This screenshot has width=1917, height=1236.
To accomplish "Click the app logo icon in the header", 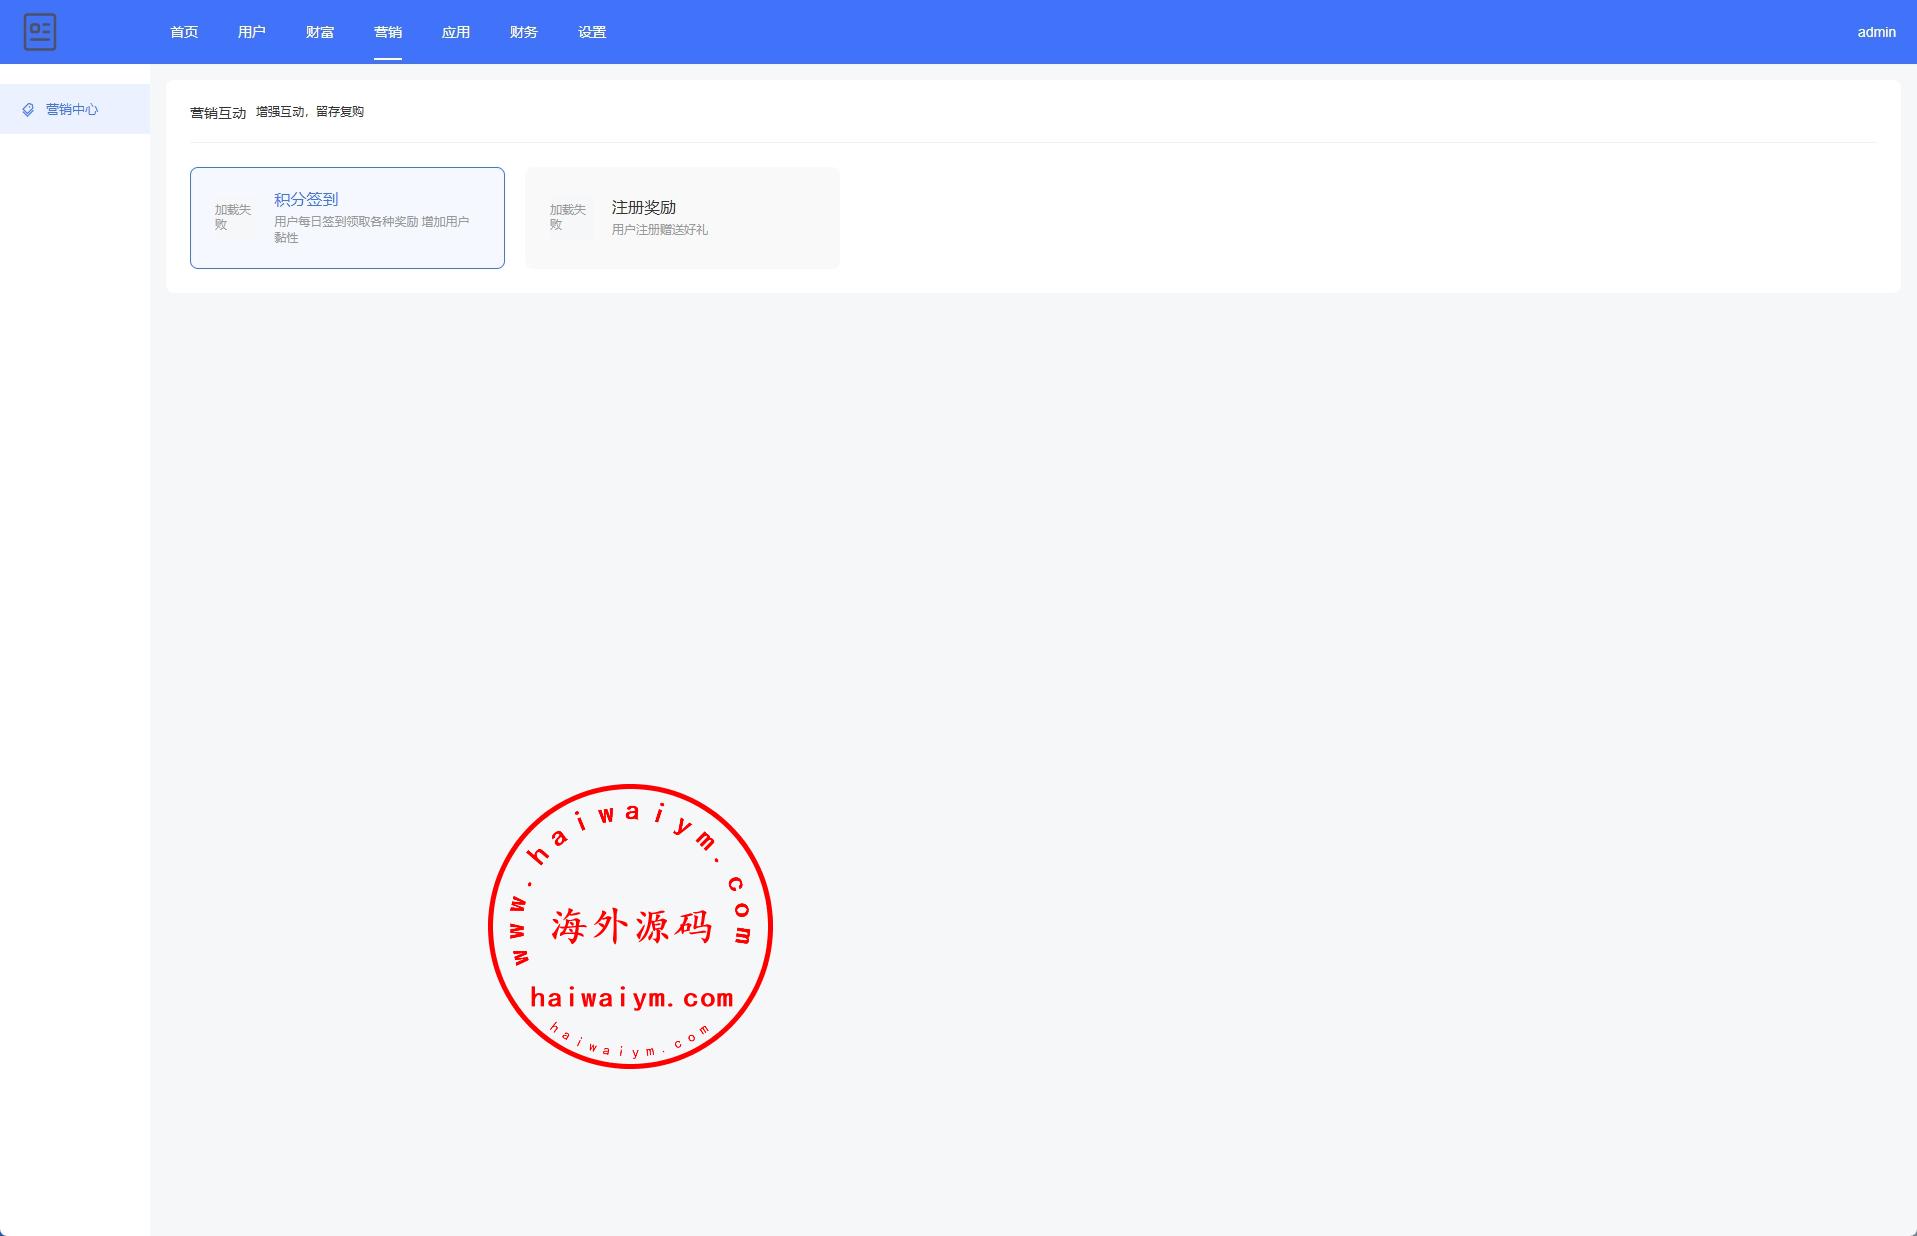I will pos(40,32).
